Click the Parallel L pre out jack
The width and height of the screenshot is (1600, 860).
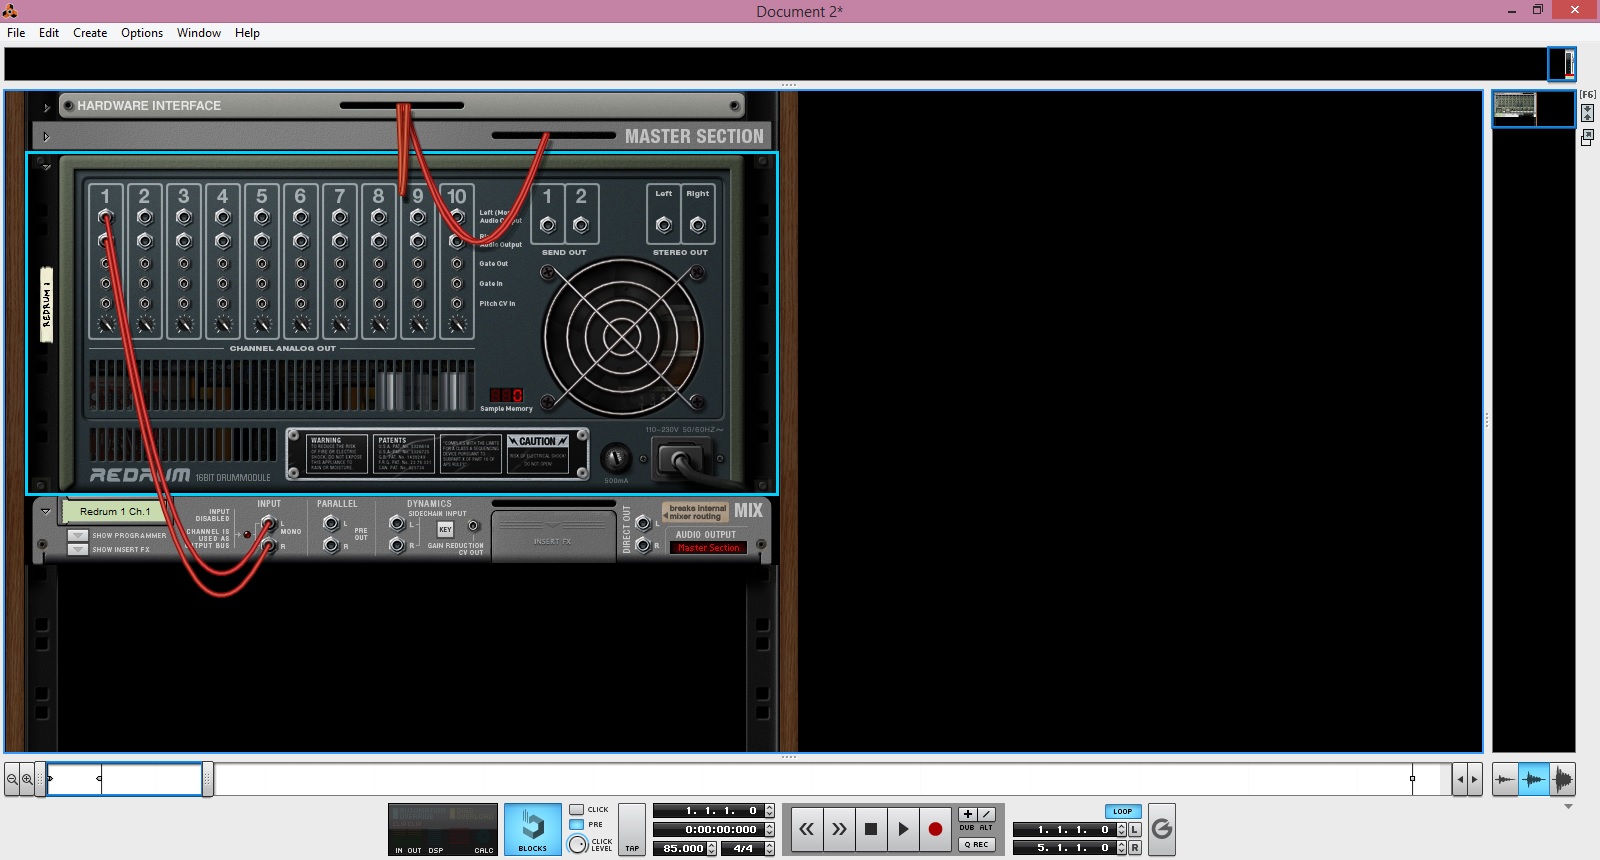tap(331, 523)
